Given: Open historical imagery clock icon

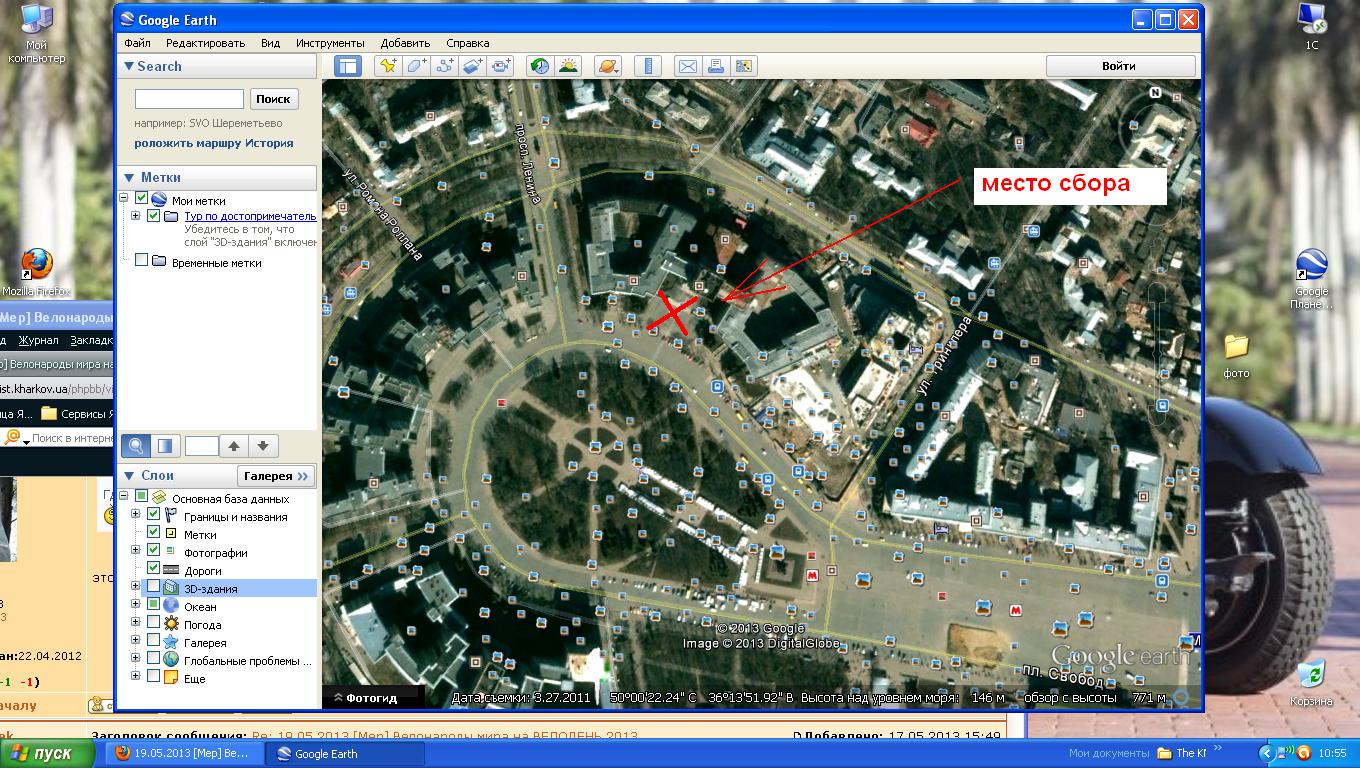Looking at the screenshot, I should pyautogui.click(x=540, y=67).
